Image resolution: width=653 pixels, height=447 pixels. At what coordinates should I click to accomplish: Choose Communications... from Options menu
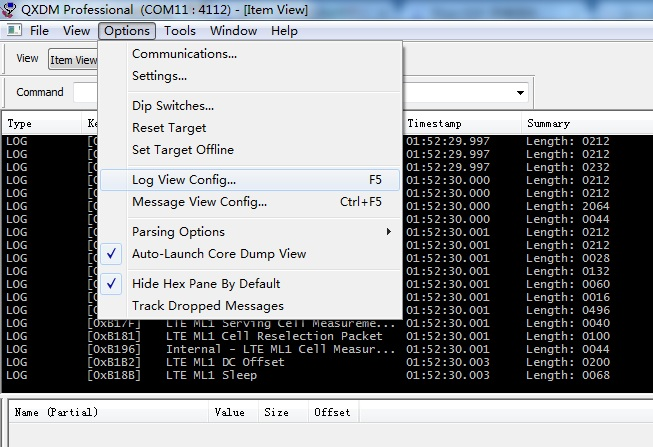pyautogui.click(x=250, y=54)
